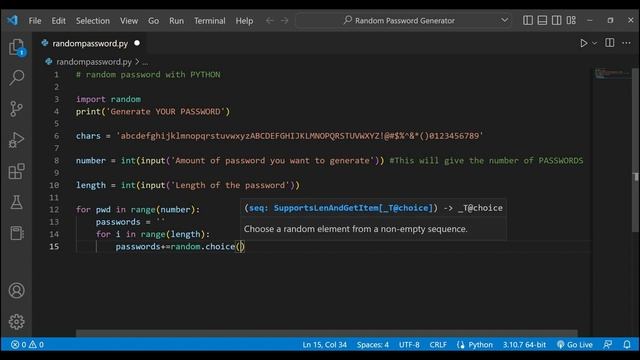The height and width of the screenshot is (360, 640).
Task: Change indentation via Spaces: 4
Action: [373, 345]
